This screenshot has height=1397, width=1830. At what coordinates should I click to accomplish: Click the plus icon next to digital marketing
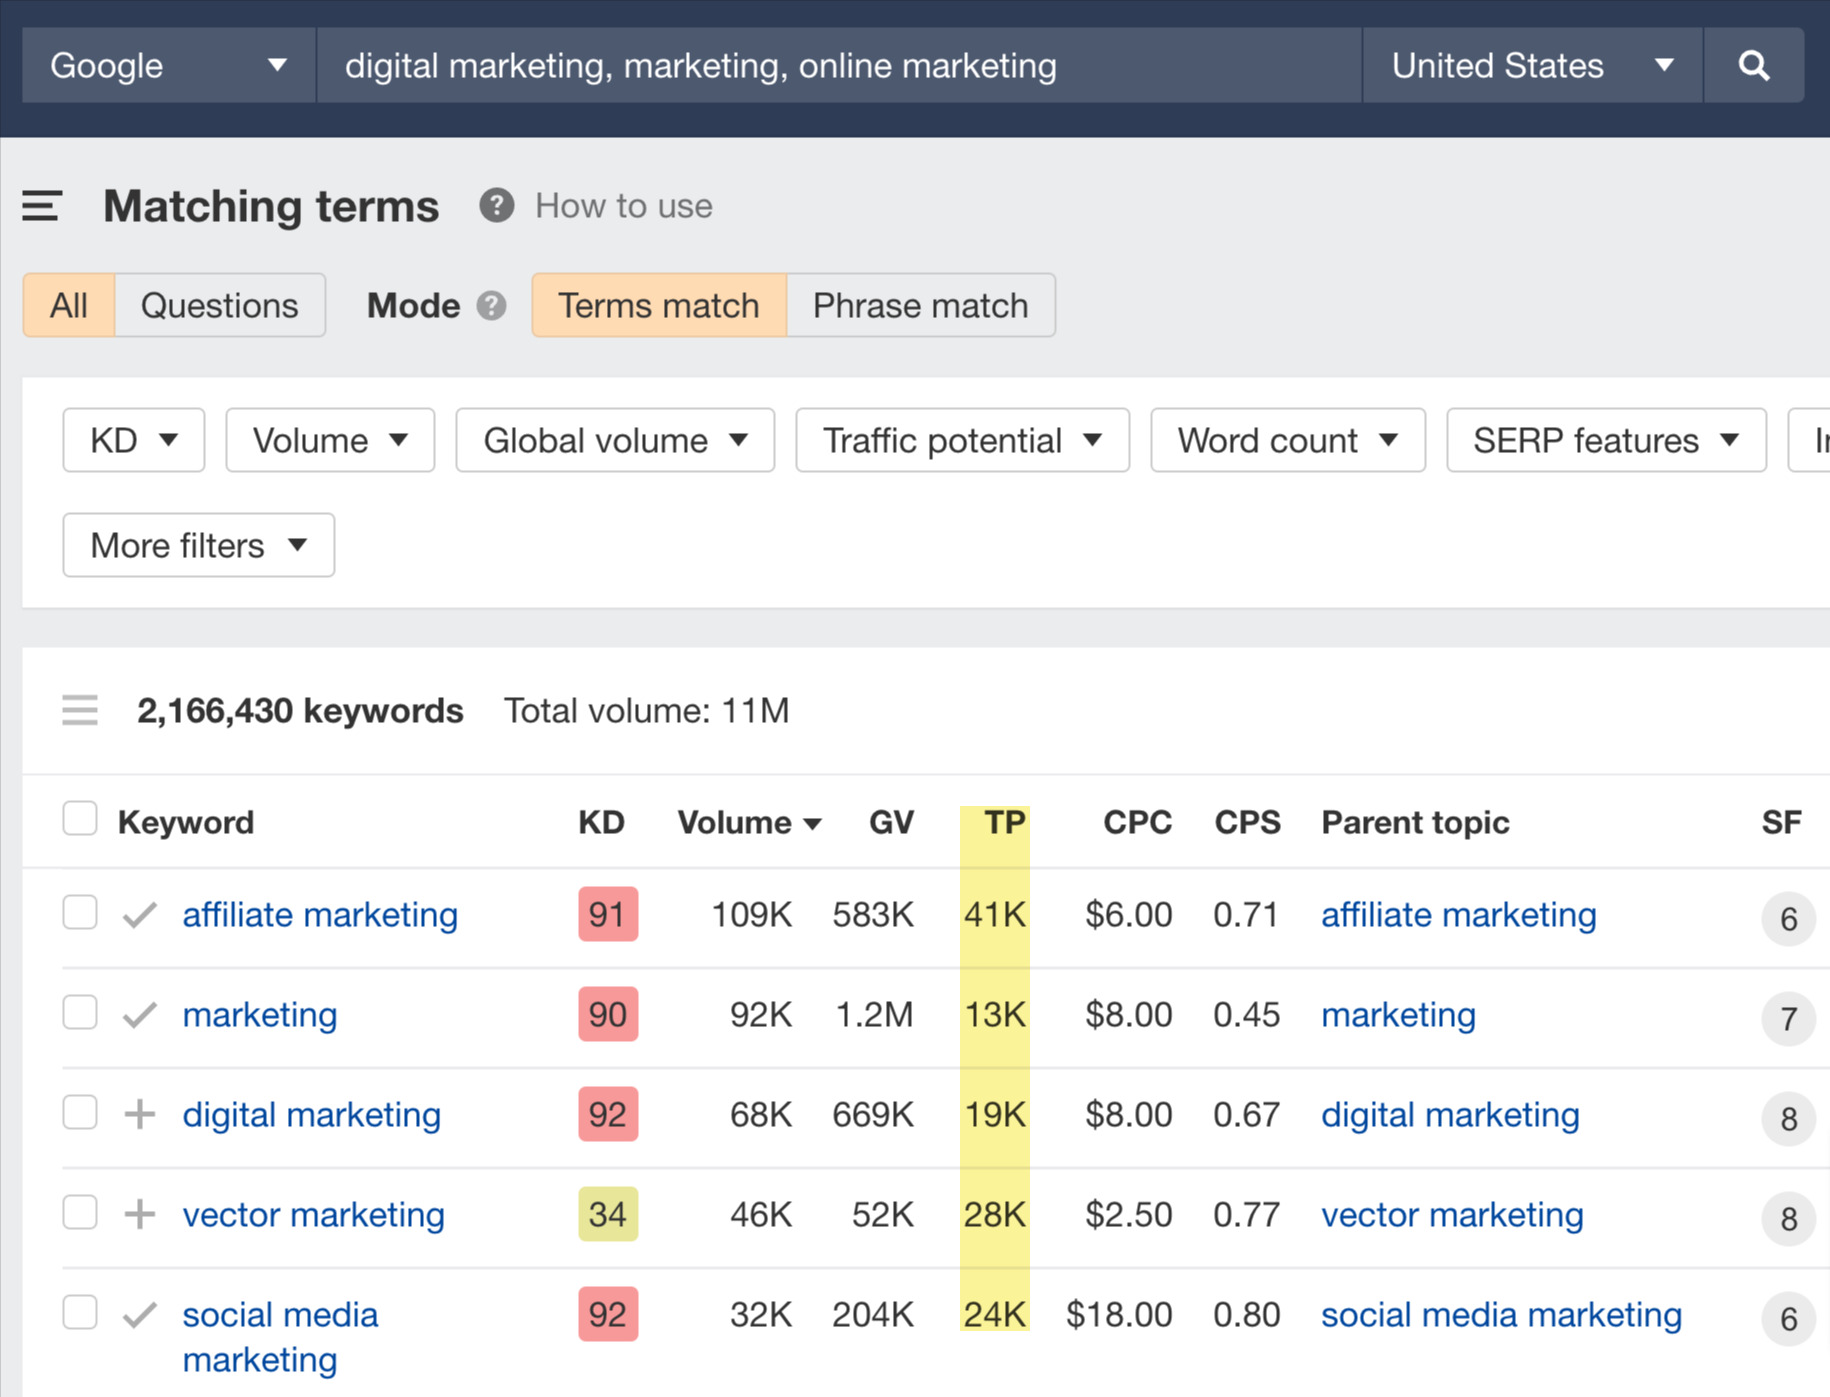click(x=139, y=1113)
